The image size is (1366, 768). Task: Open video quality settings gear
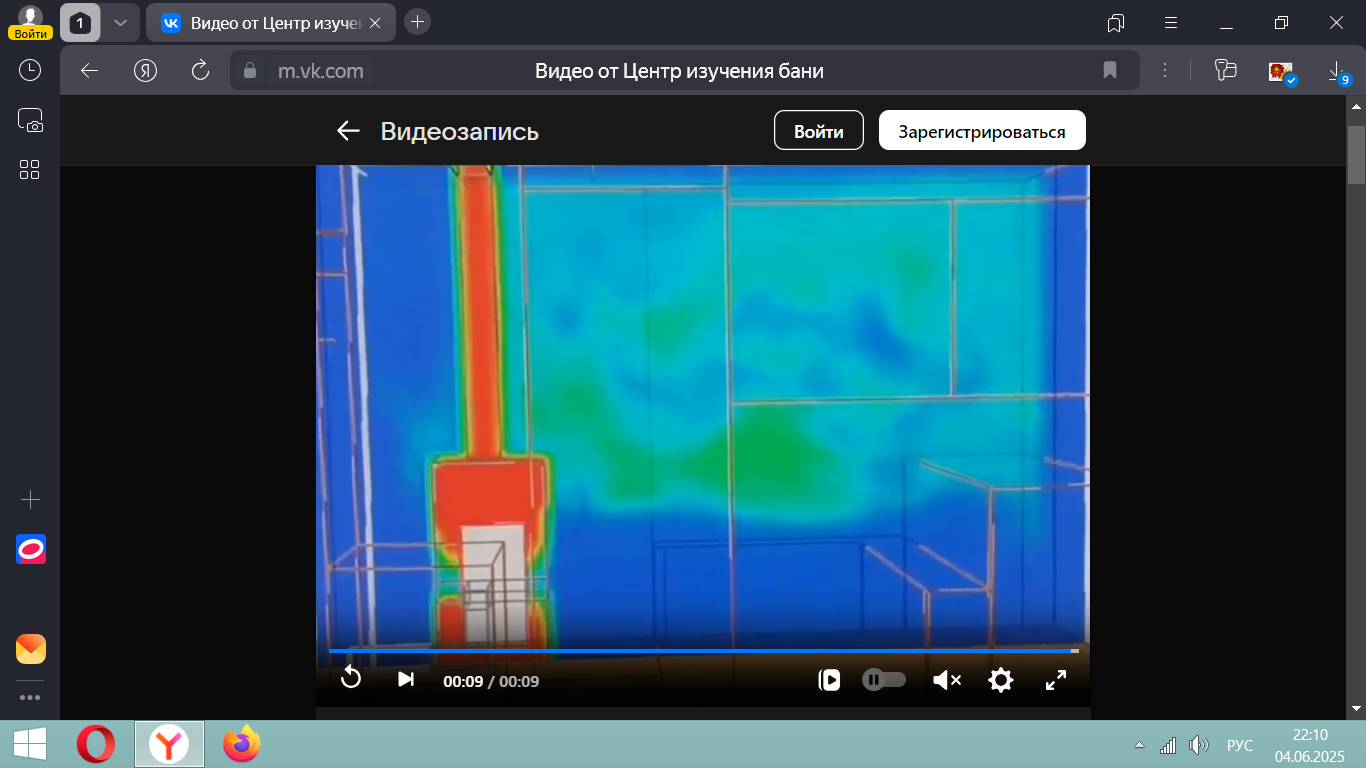coord(1000,680)
